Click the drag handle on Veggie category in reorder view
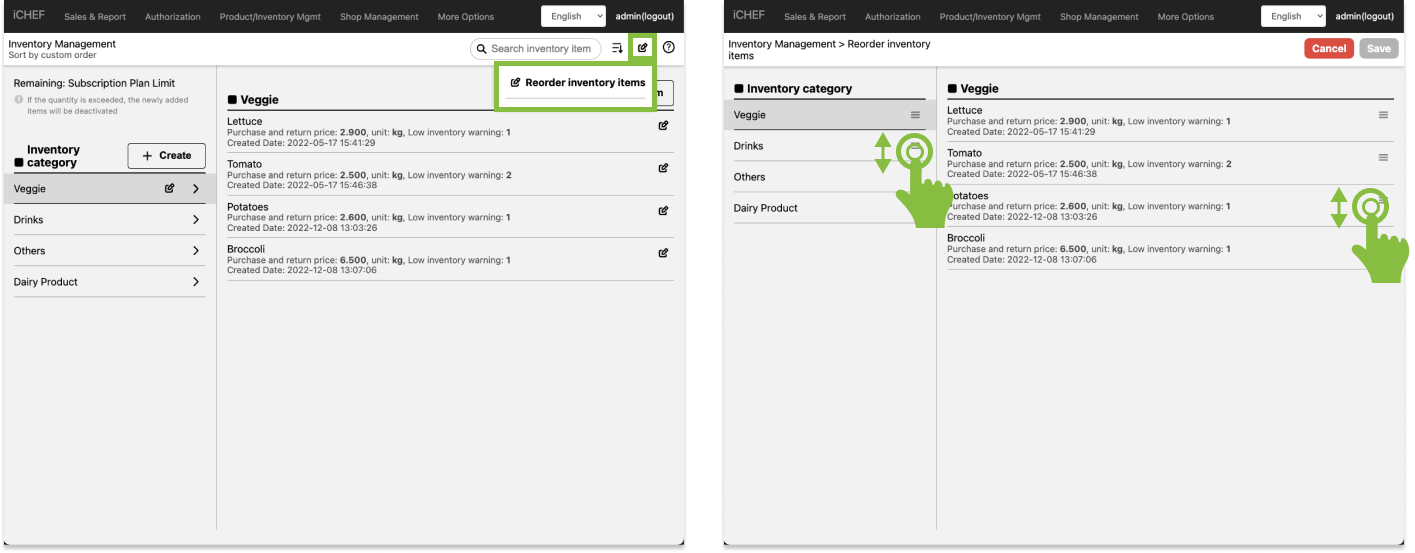Viewport: 1415px width, 553px height. tap(915, 115)
